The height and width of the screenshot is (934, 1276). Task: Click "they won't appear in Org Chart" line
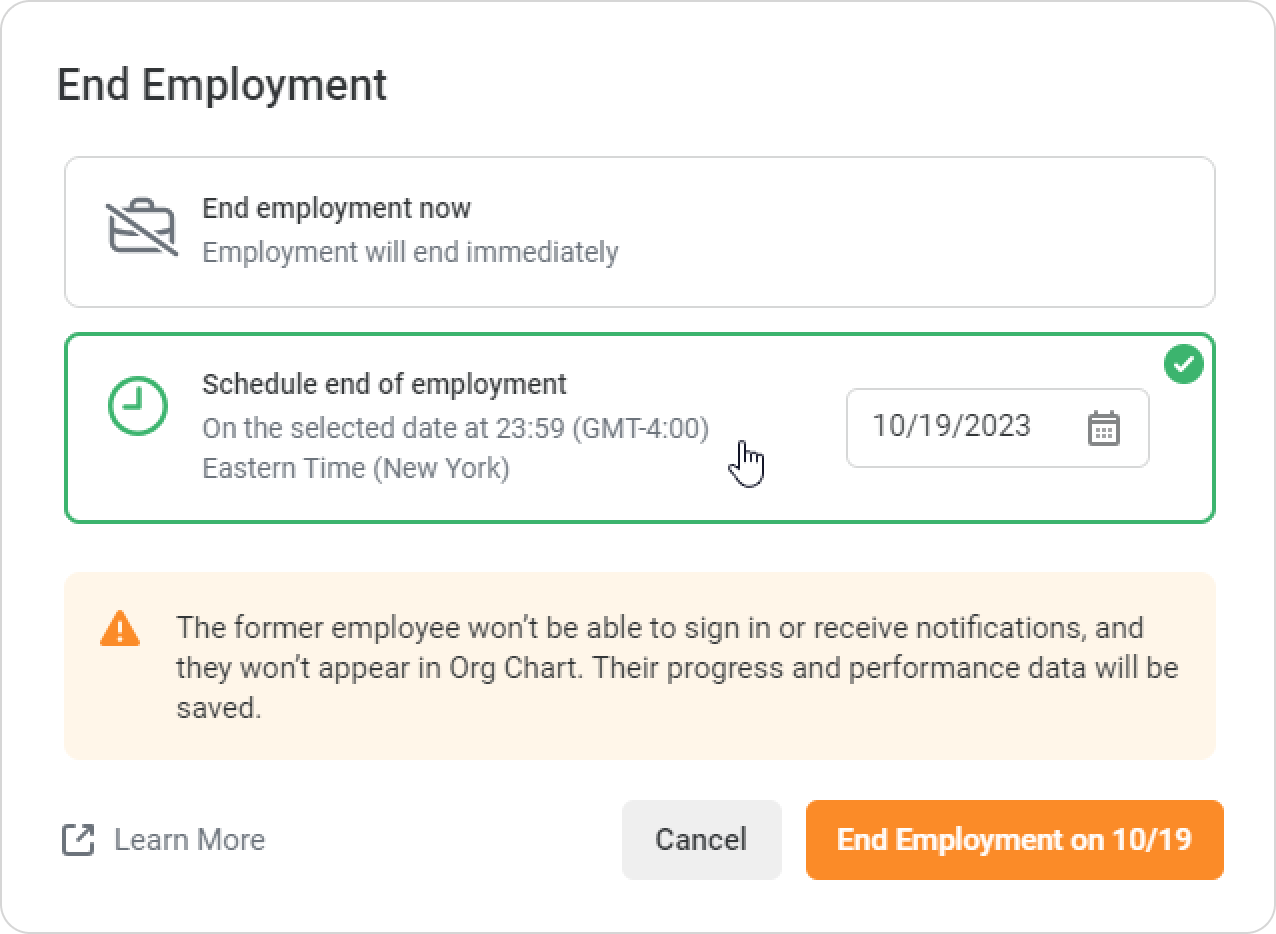[x=378, y=668]
